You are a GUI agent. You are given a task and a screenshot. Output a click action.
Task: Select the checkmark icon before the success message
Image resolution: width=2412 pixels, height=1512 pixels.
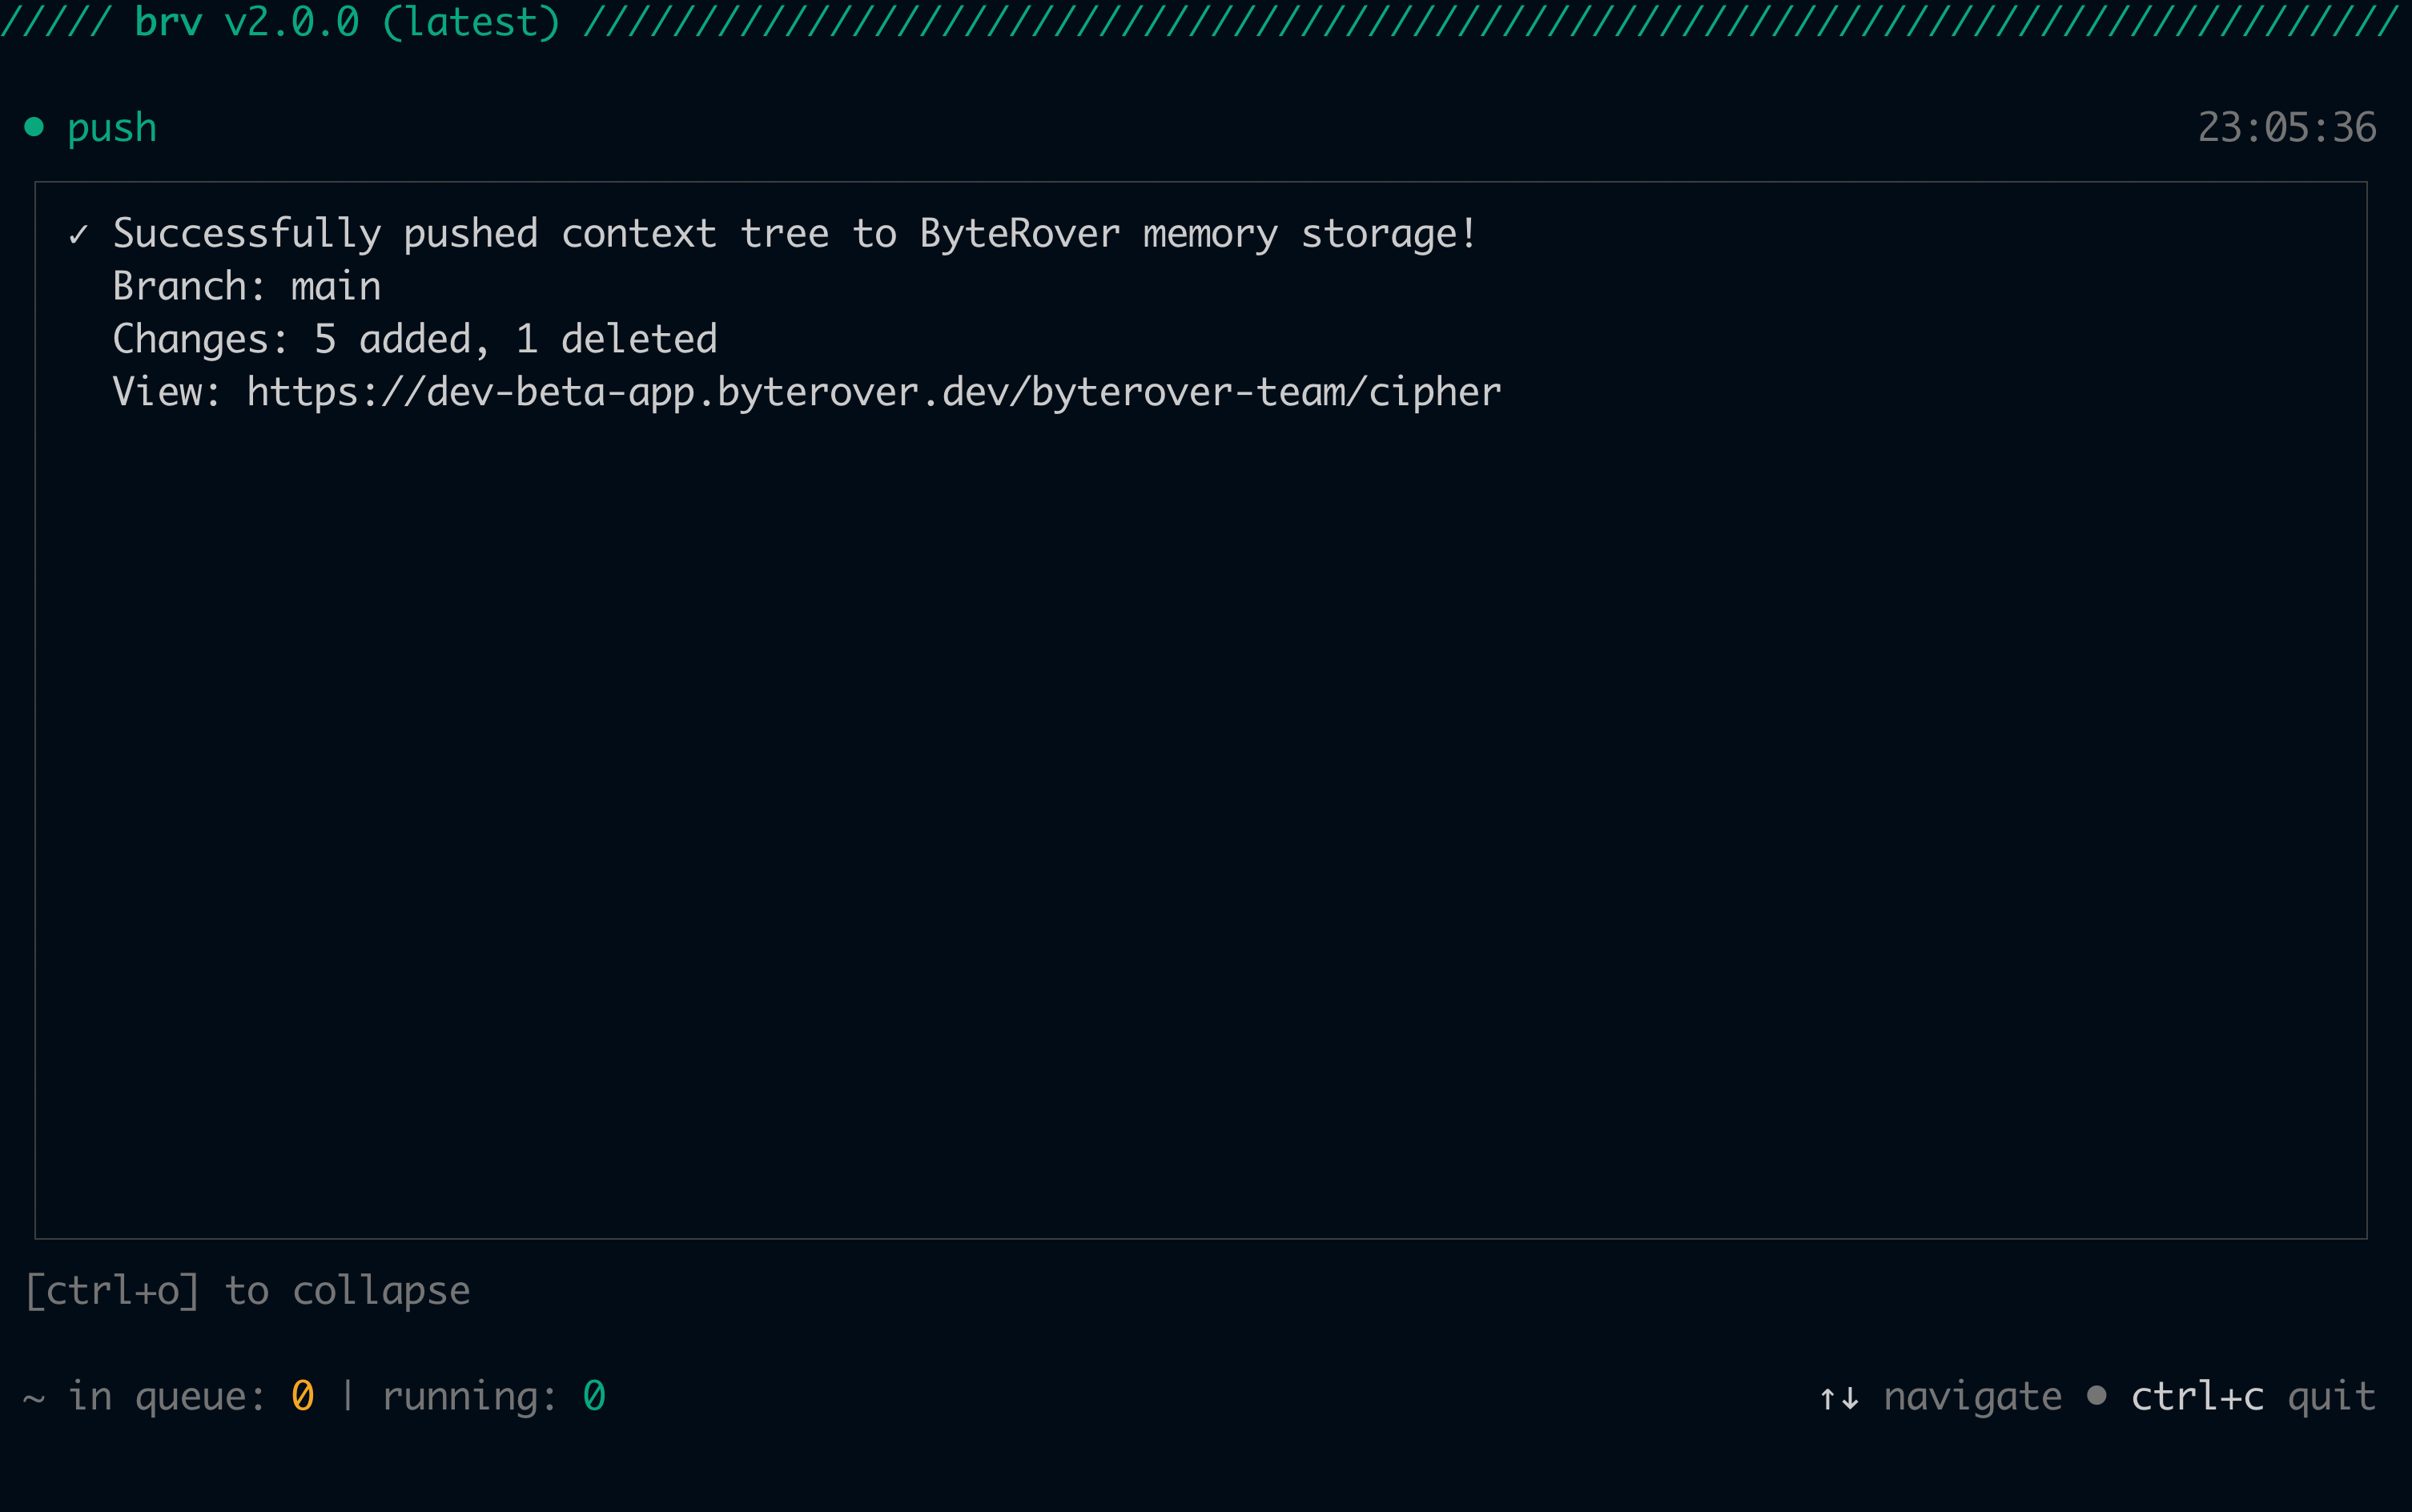click(80, 233)
